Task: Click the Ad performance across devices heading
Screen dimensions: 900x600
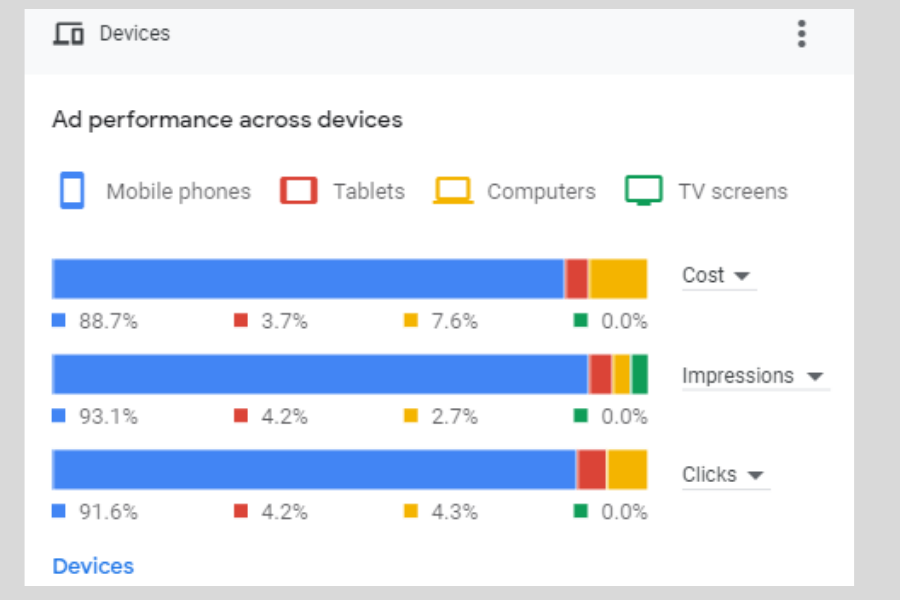Action: point(226,119)
